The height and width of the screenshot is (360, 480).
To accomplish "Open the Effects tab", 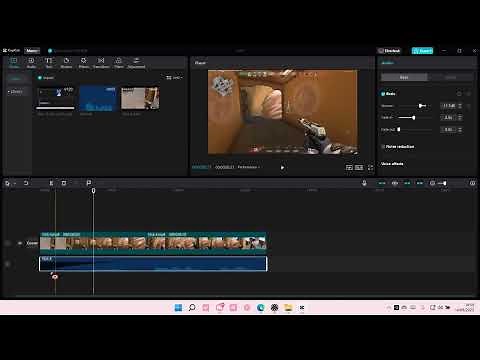I will 84,62.
